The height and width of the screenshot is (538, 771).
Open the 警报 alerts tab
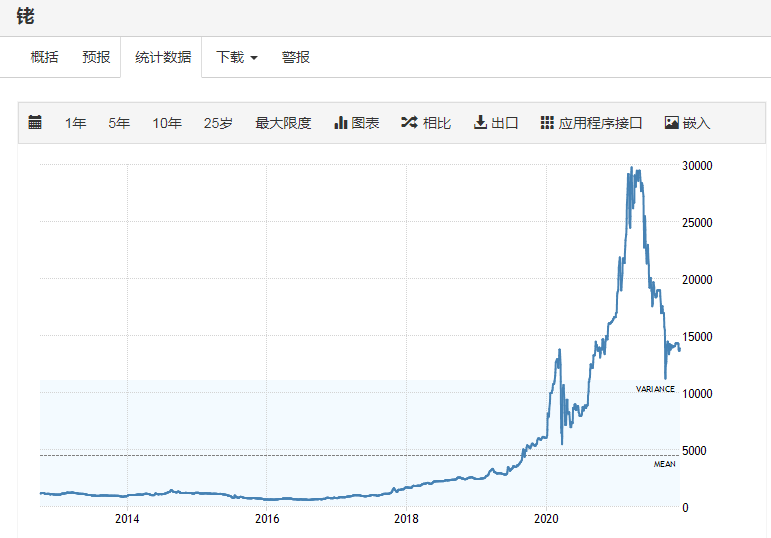pos(296,58)
